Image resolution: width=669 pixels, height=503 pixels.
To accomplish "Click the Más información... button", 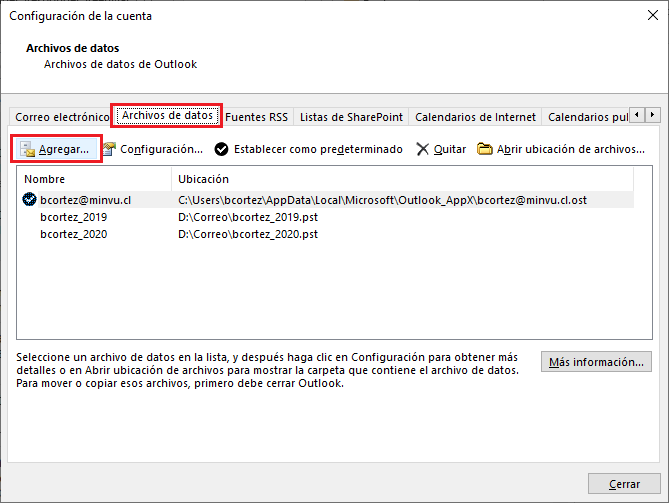I will click(596, 362).
